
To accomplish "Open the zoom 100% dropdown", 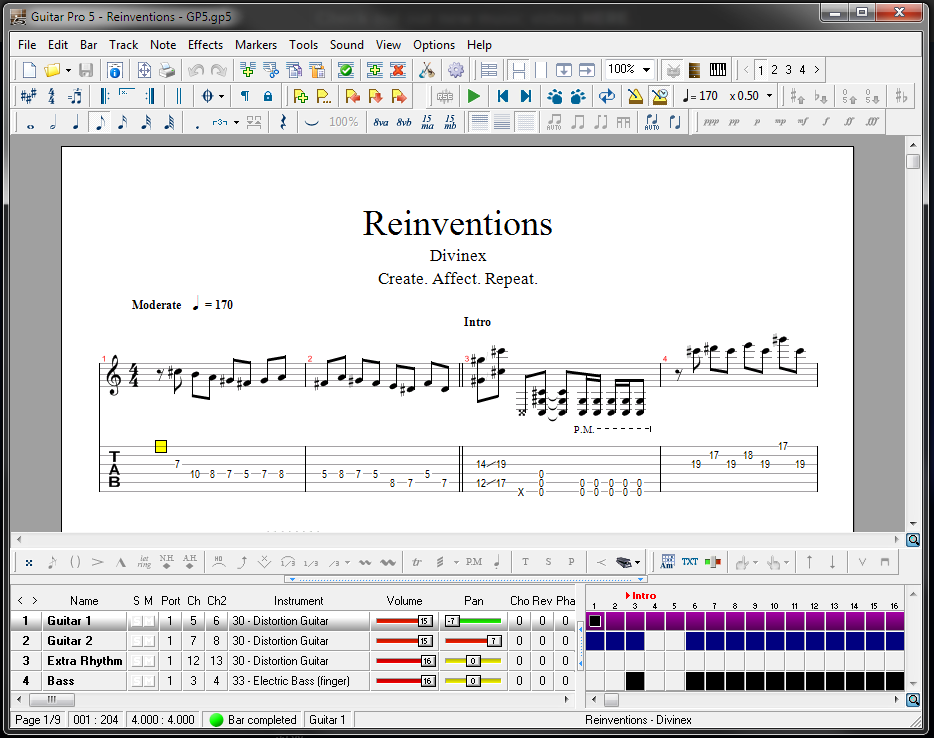I will click(x=647, y=70).
